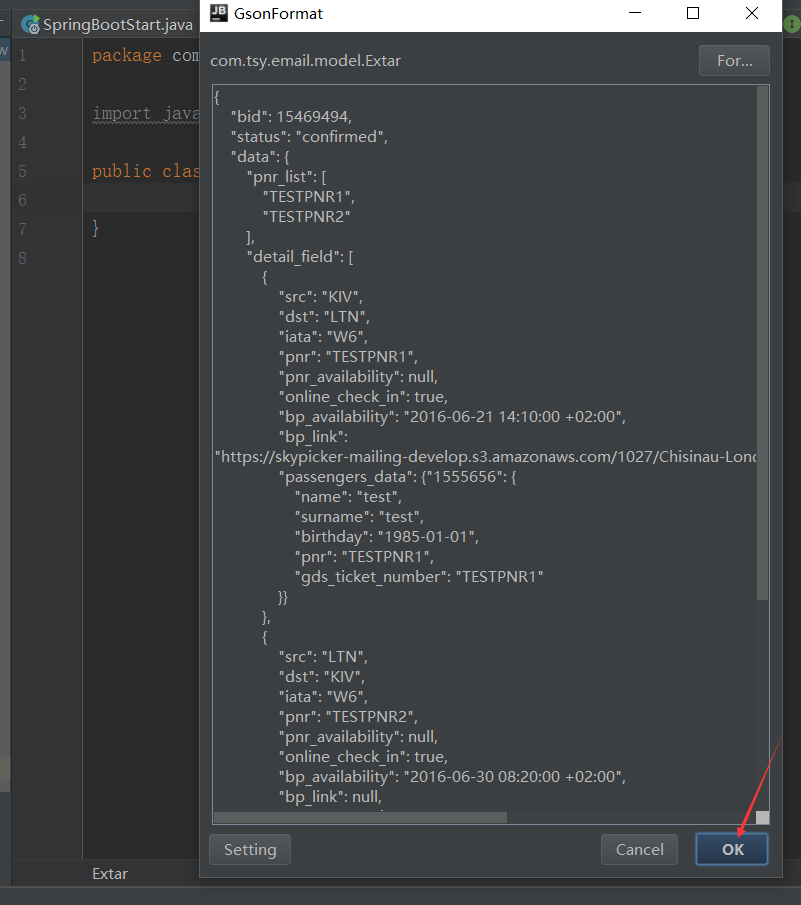Click the For... button above the JSON area

click(x=733, y=60)
